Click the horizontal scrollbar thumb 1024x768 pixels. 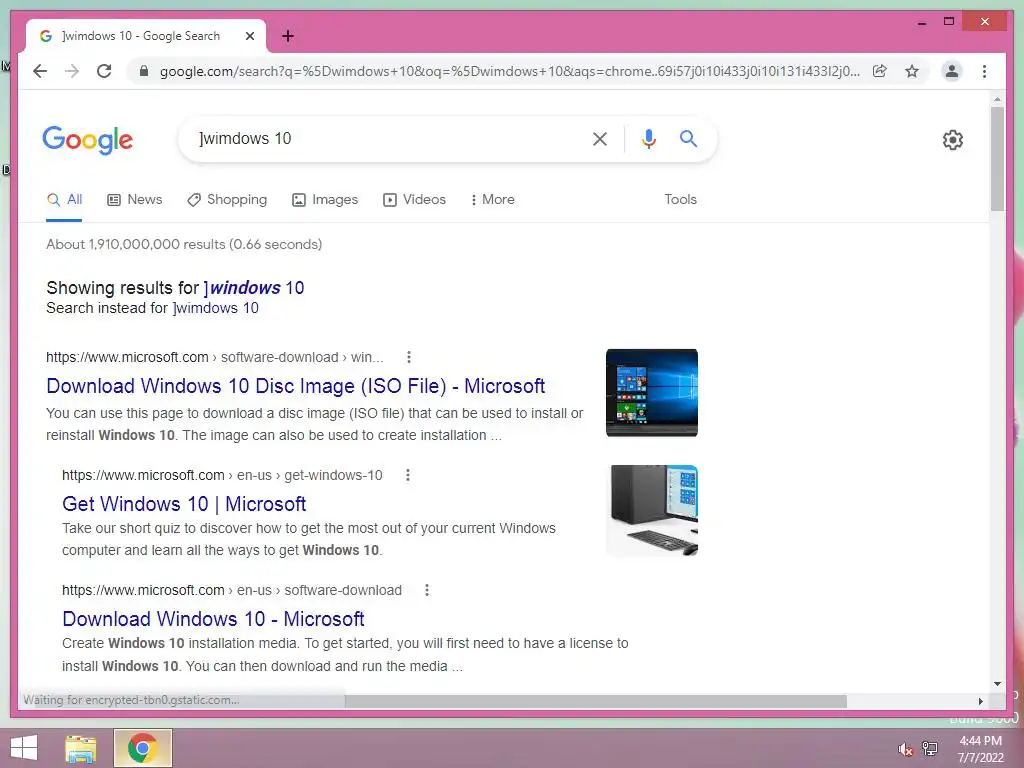click(x=596, y=701)
